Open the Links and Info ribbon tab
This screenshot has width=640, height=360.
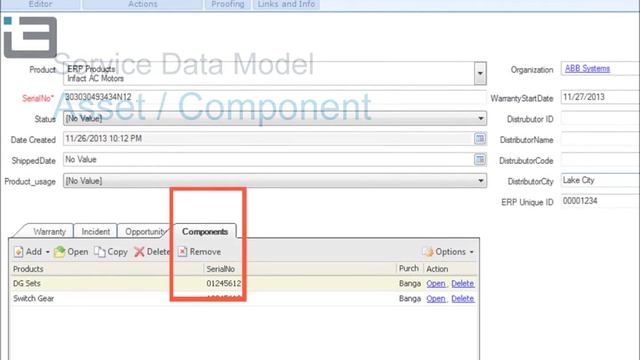(286, 4)
